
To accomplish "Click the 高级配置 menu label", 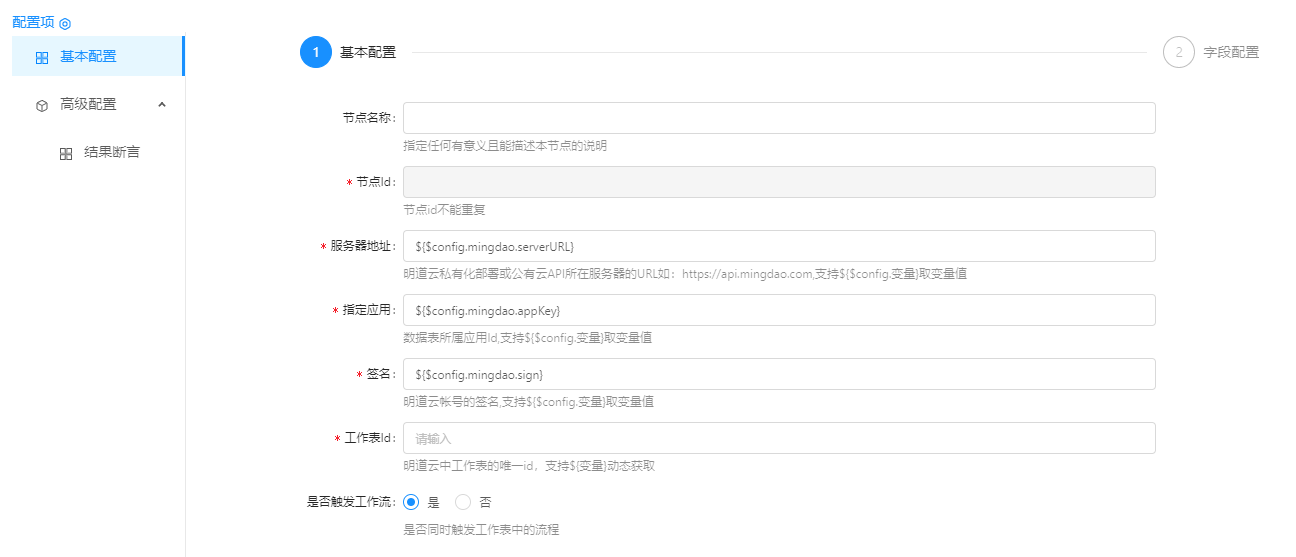I will [88, 104].
